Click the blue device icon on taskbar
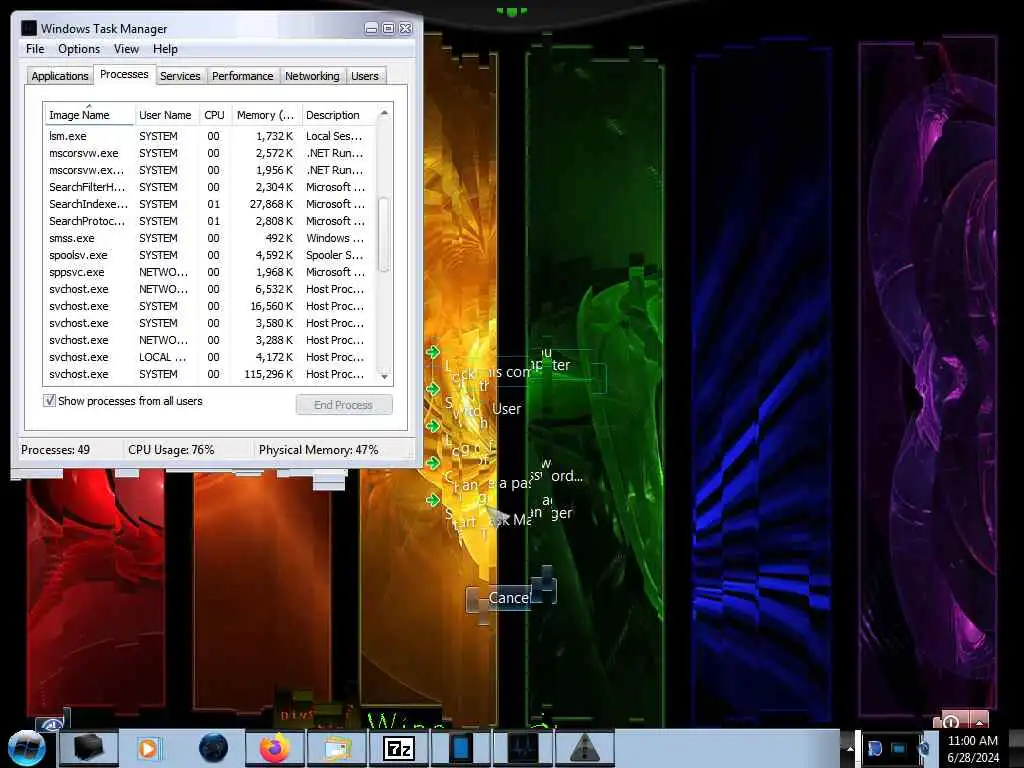Screen dimensions: 1024x768 (460, 748)
